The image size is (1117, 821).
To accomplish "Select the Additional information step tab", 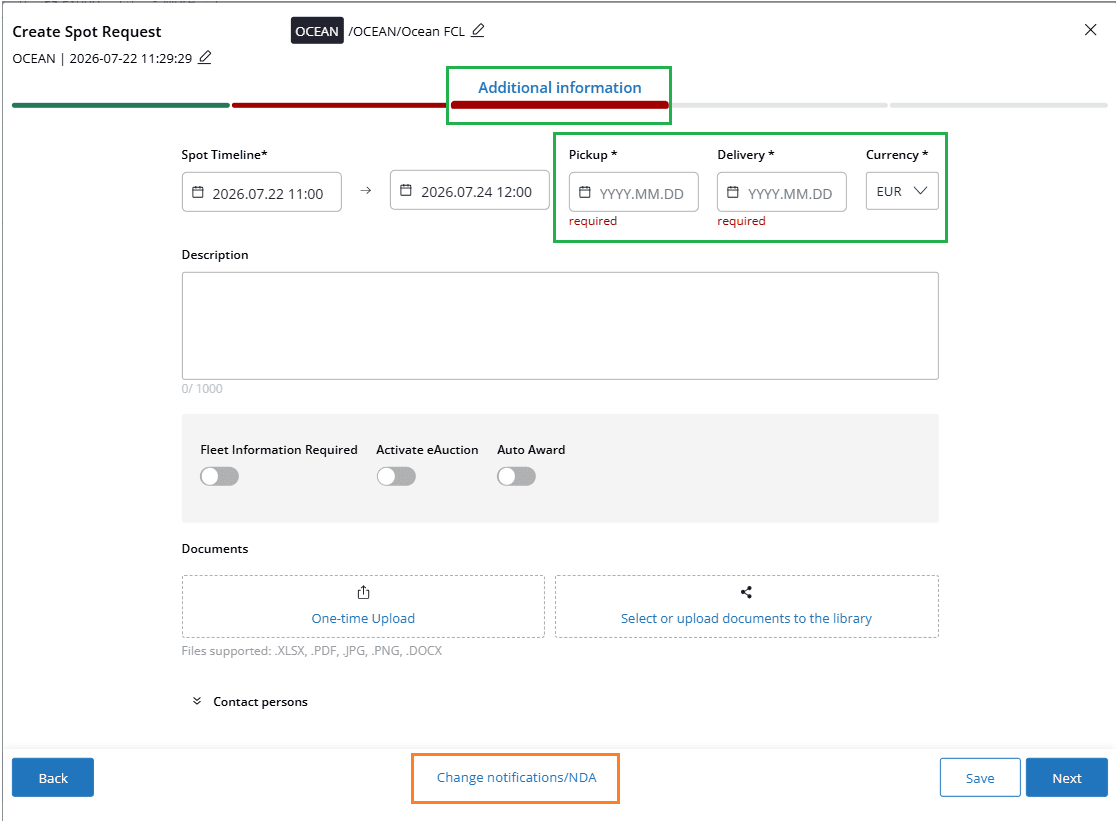I will coord(559,88).
